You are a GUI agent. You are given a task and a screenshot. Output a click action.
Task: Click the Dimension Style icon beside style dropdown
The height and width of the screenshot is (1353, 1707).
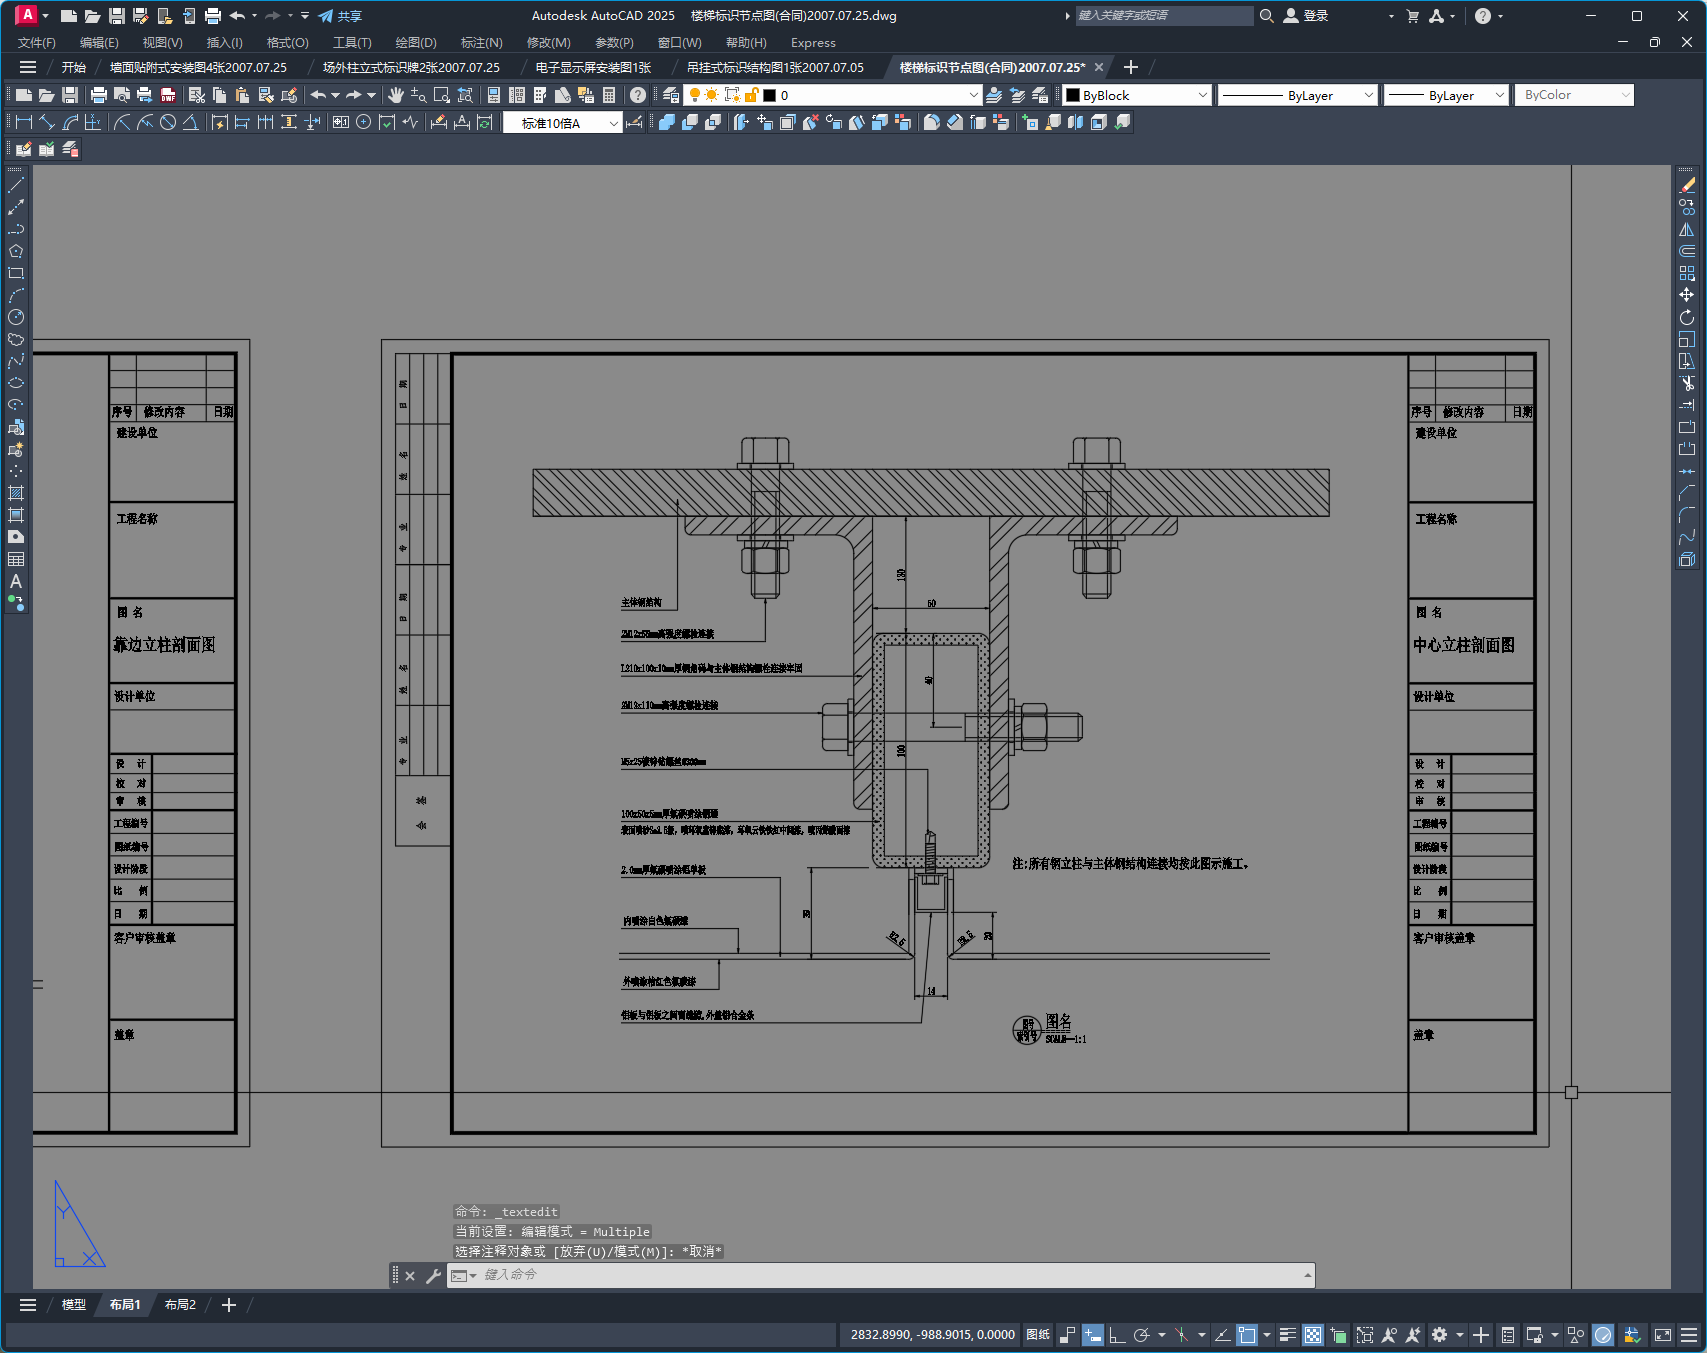click(634, 122)
